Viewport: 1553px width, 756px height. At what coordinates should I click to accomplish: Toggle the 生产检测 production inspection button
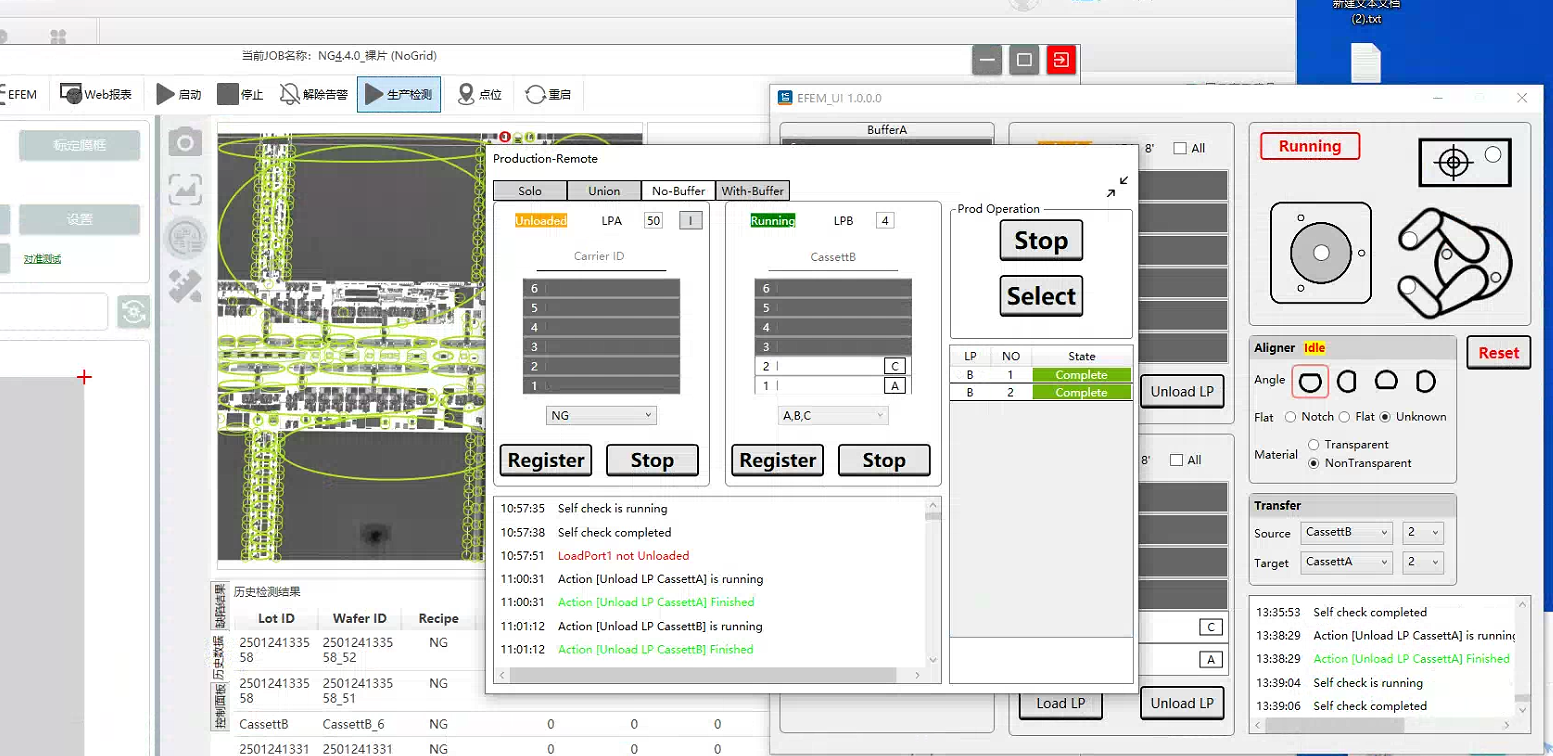[x=398, y=94]
